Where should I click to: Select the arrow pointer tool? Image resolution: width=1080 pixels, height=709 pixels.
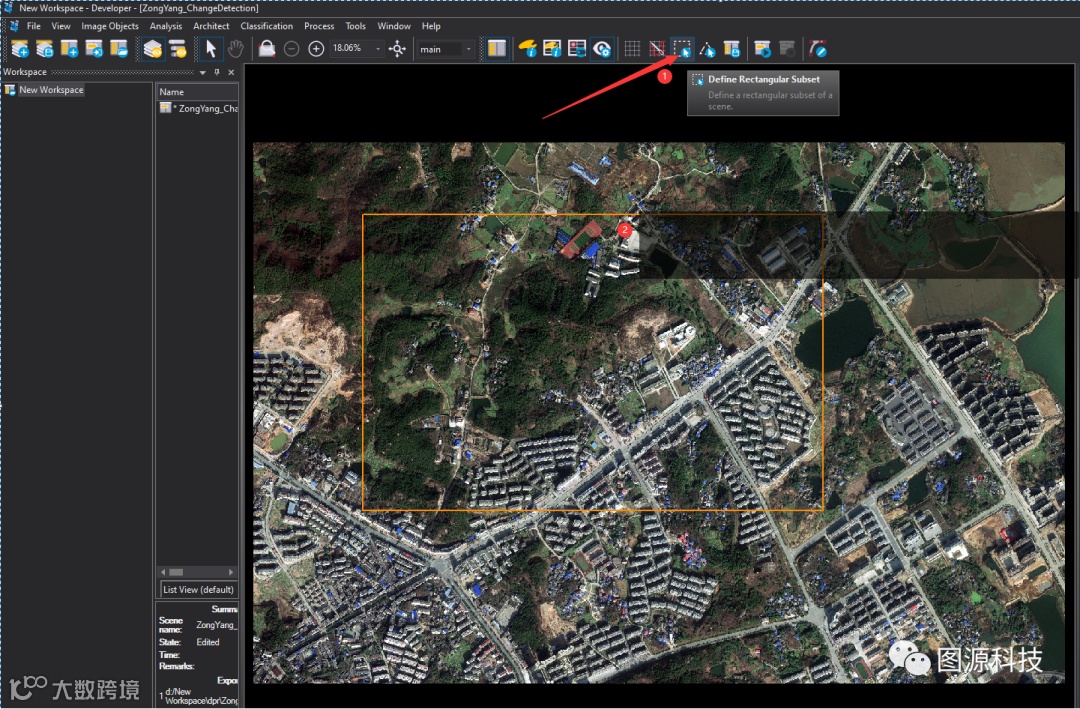(210, 48)
